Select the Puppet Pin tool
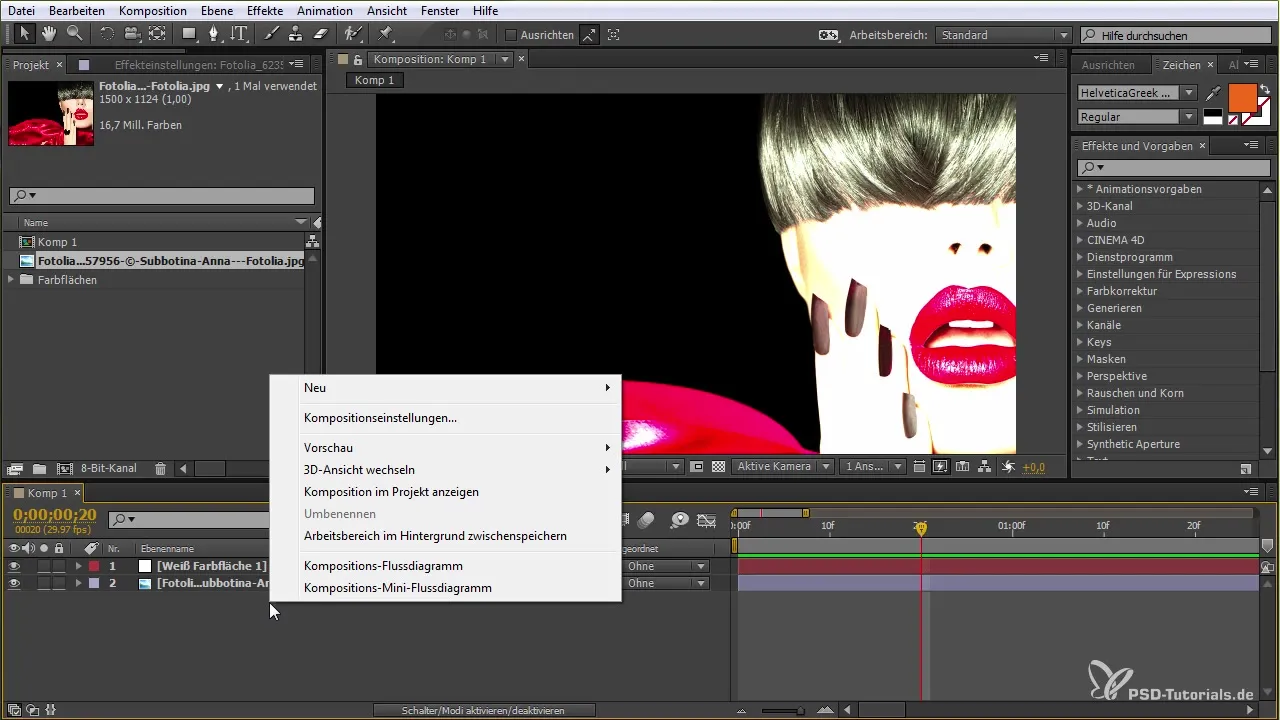Image resolution: width=1280 pixels, height=720 pixels. (x=385, y=34)
